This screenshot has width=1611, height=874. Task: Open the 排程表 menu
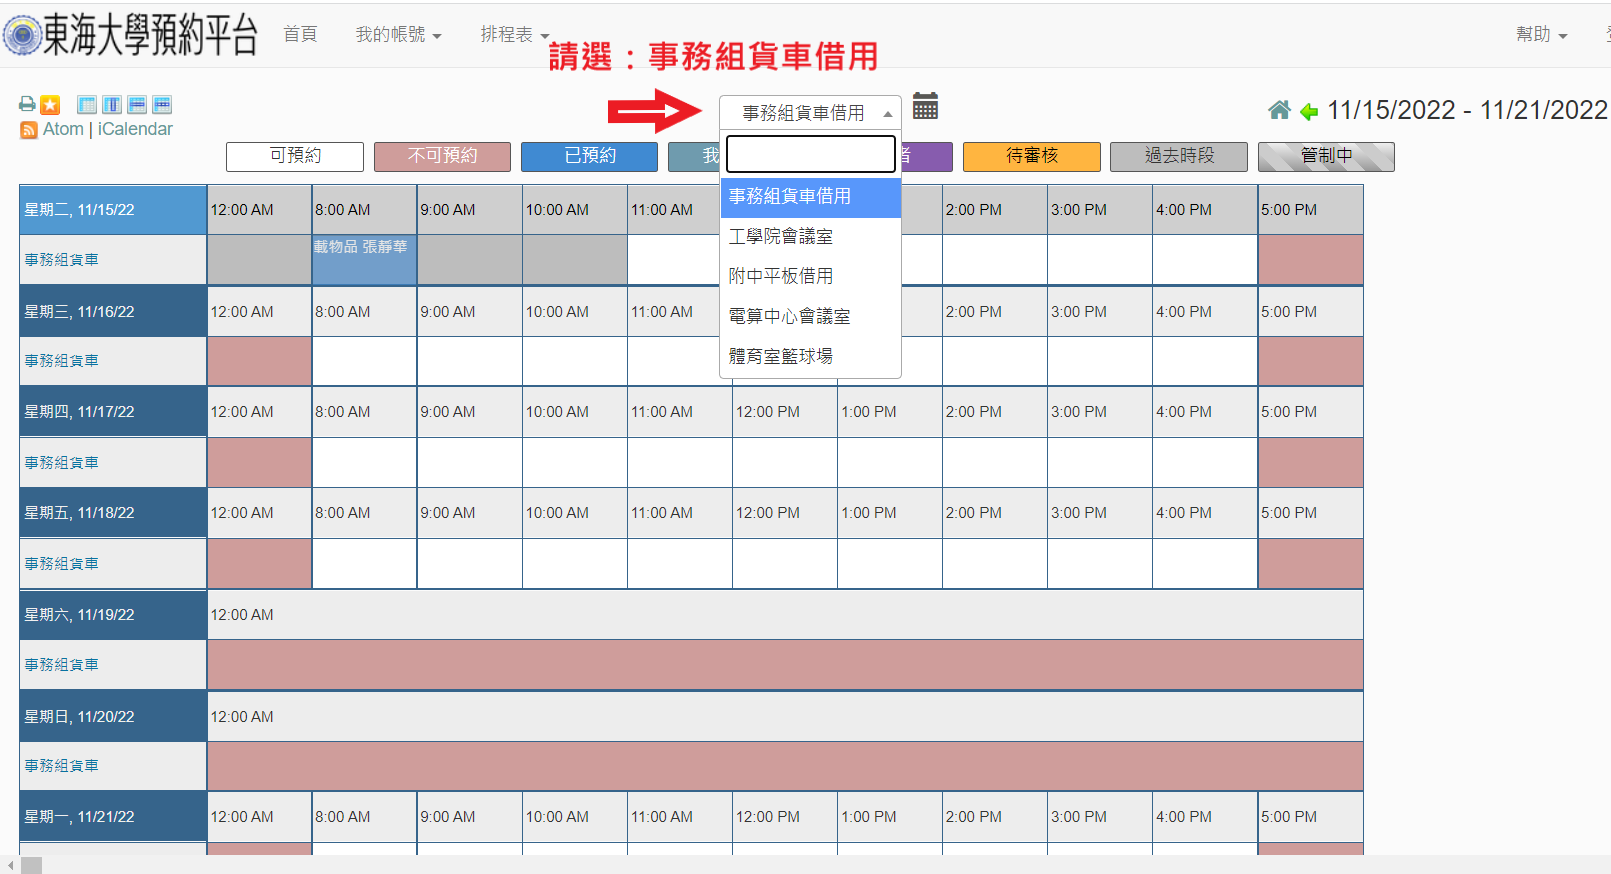tap(514, 35)
